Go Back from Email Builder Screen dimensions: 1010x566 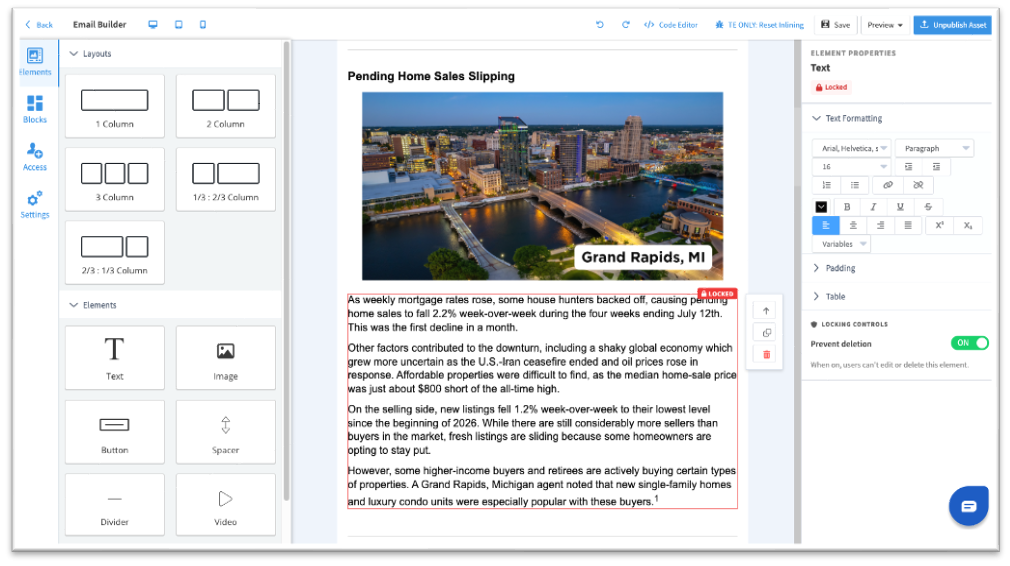point(39,24)
